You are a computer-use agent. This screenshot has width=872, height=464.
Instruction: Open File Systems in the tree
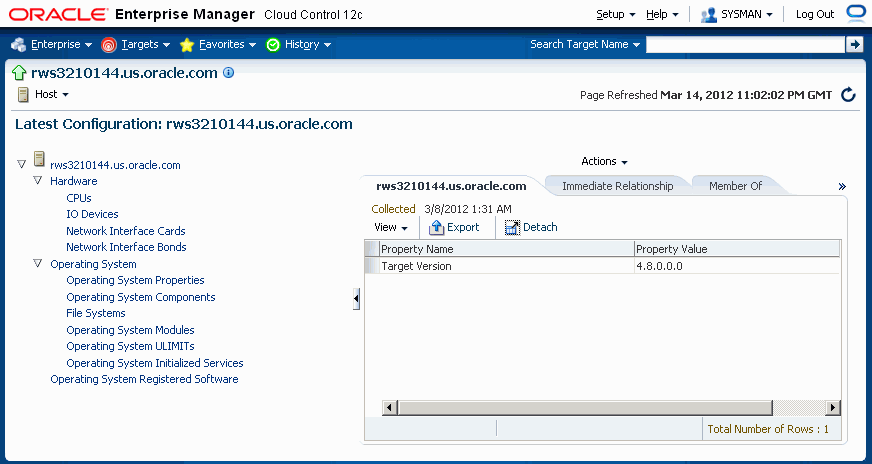[x=96, y=313]
